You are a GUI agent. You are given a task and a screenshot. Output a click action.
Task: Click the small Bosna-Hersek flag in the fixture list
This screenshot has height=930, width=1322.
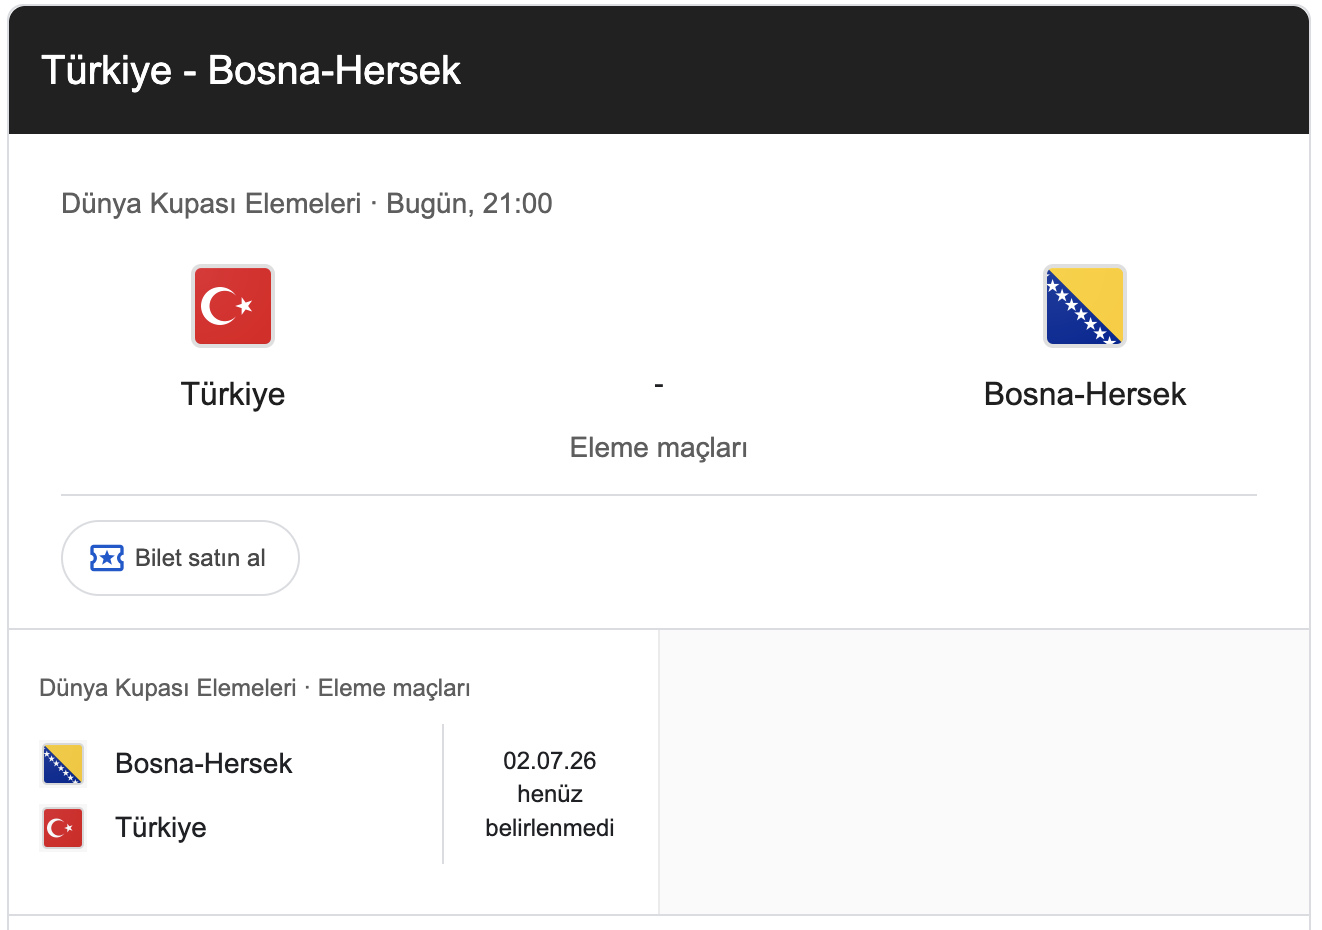[63, 764]
